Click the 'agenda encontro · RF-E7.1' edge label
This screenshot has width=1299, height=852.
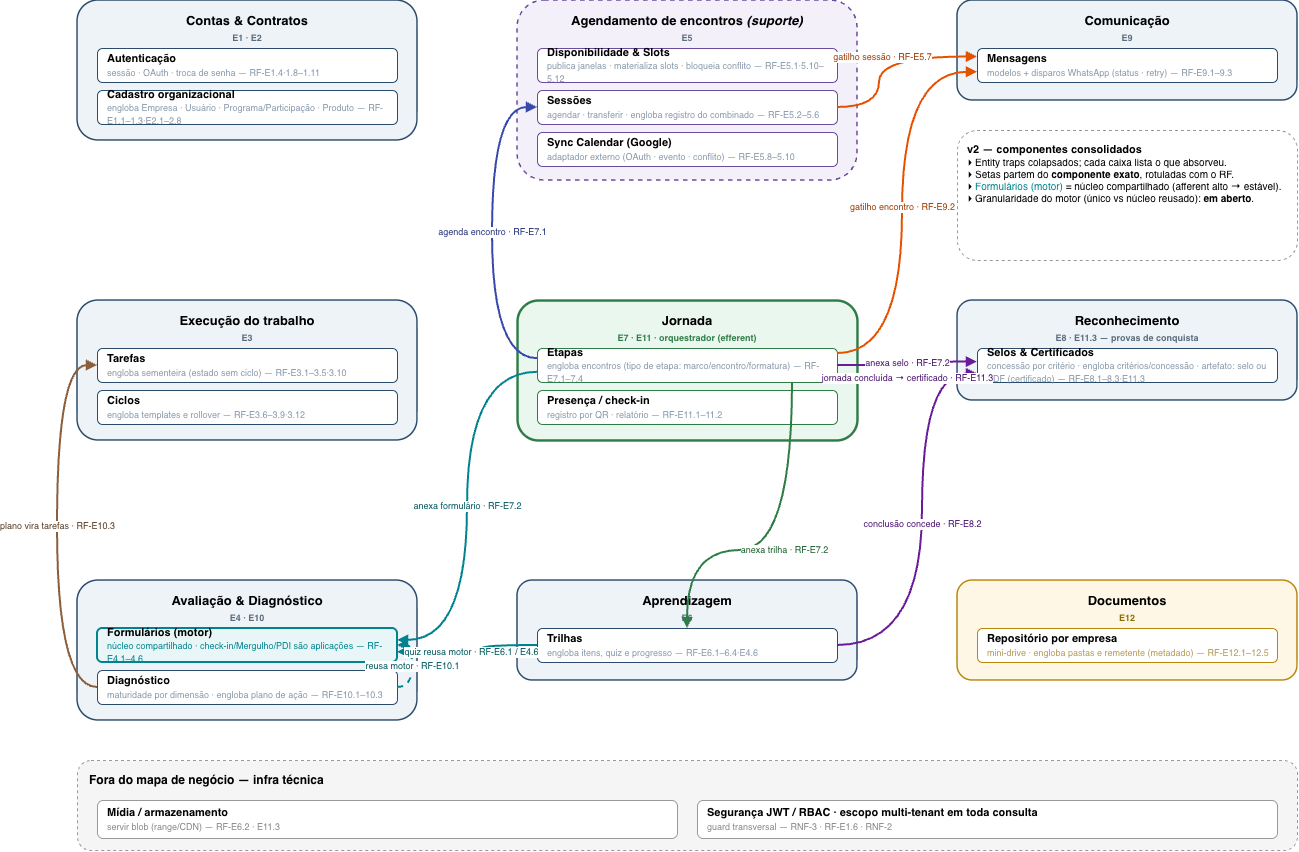tap(492, 231)
